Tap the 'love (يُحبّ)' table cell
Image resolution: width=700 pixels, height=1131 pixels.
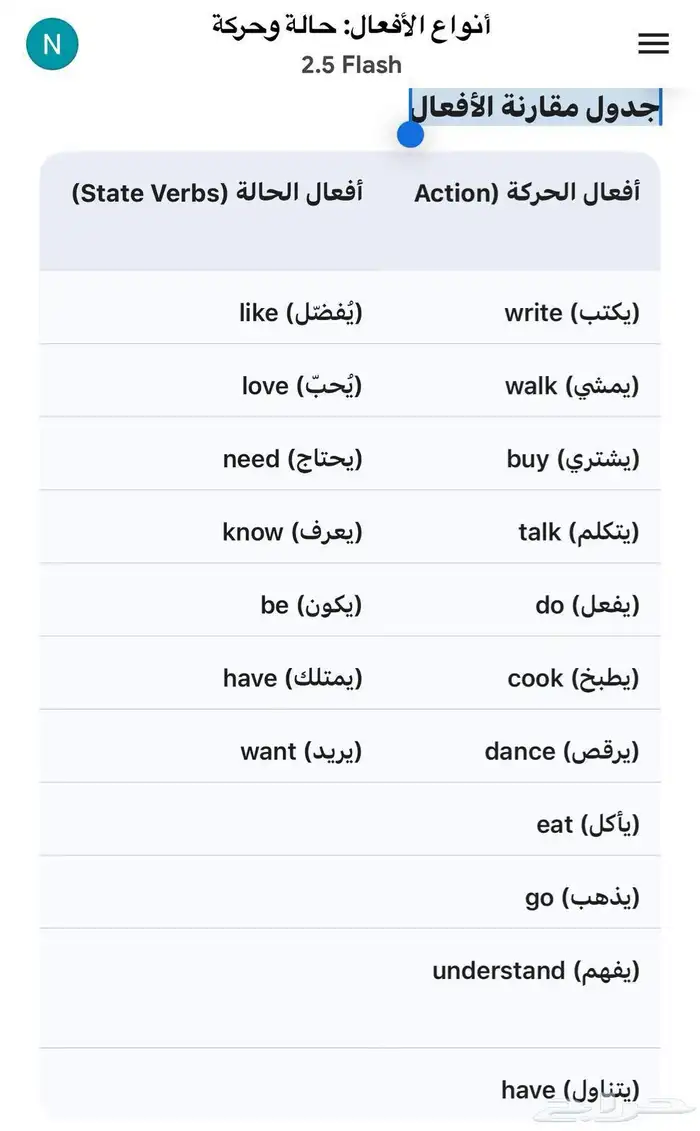(x=301, y=386)
